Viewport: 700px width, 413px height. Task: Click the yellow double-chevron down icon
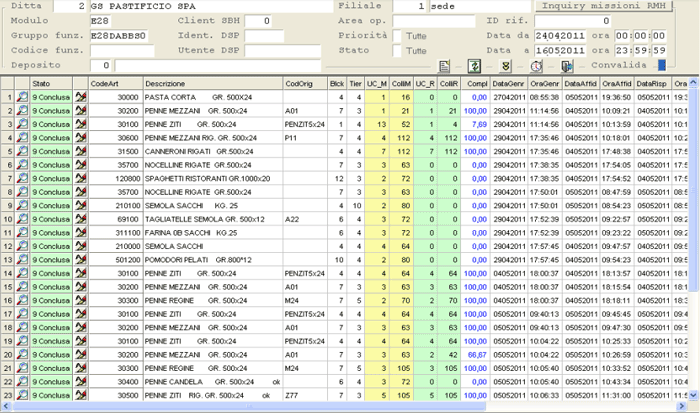pyautogui.click(x=505, y=66)
